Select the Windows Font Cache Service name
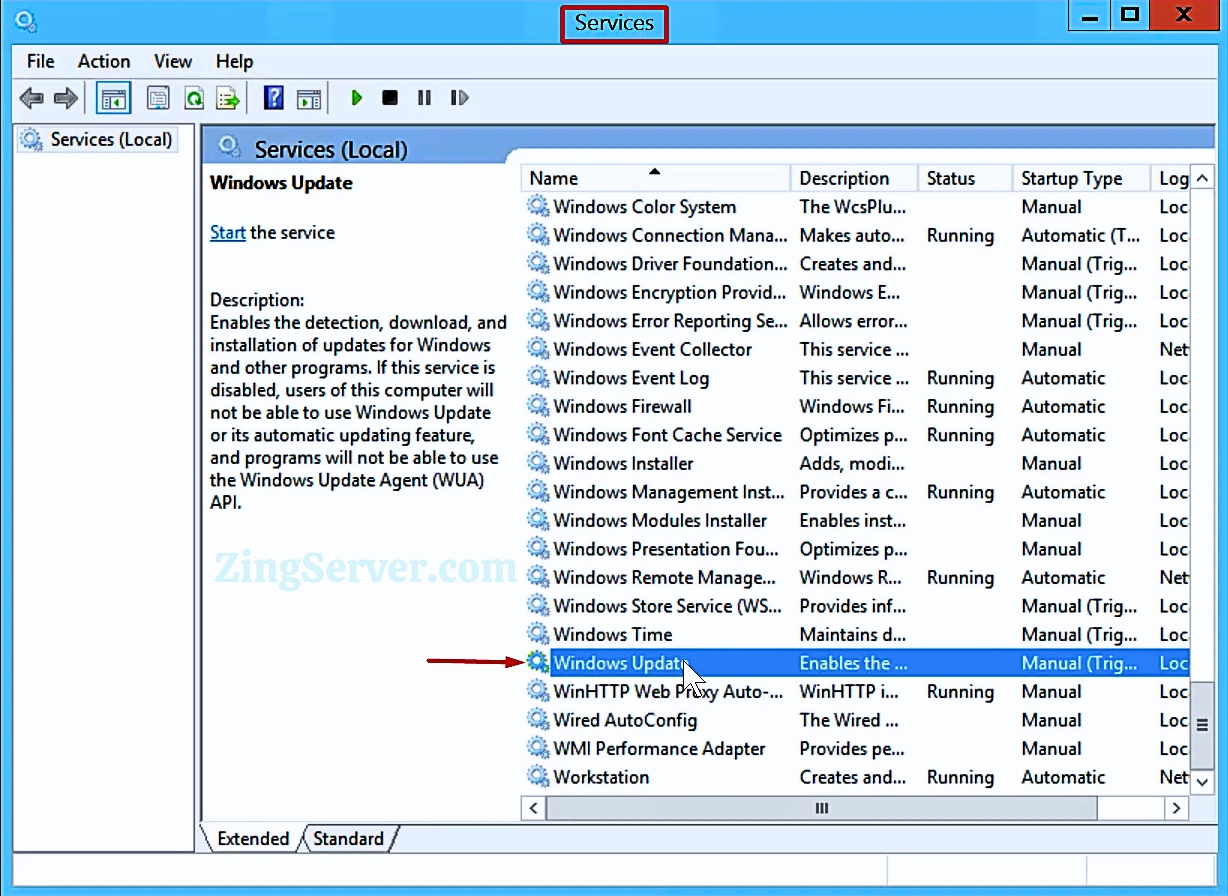Viewport: 1228px width, 896px height. pyautogui.click(x=668, y=435)
